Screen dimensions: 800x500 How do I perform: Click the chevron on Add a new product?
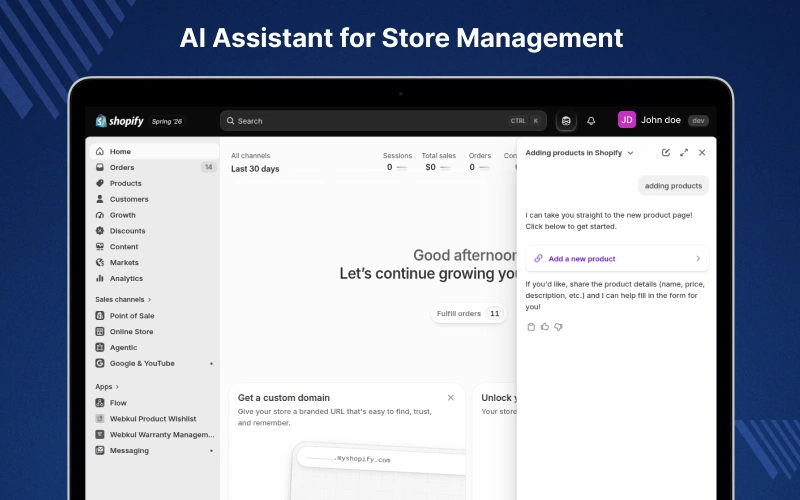pyautogui.click(x=698, y=259)
